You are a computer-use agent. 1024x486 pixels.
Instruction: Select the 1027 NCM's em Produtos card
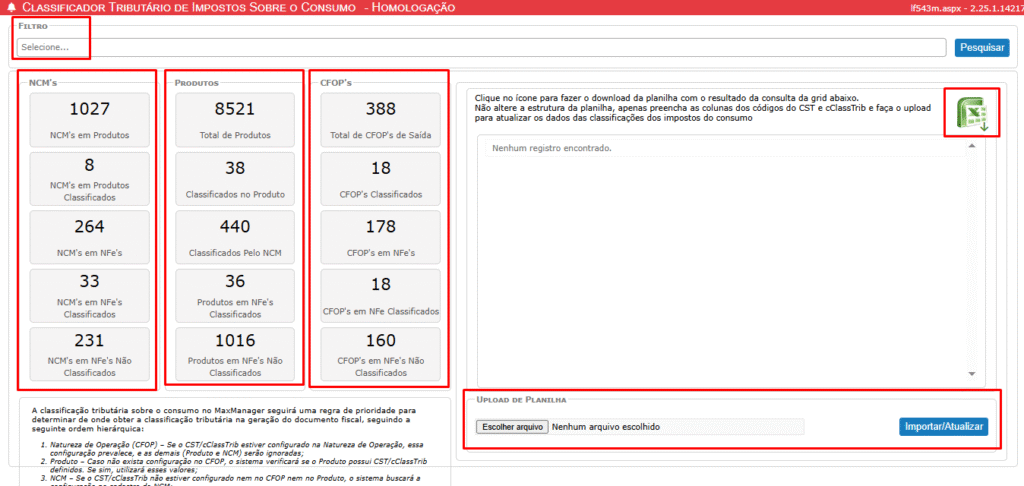click(89, 119)
